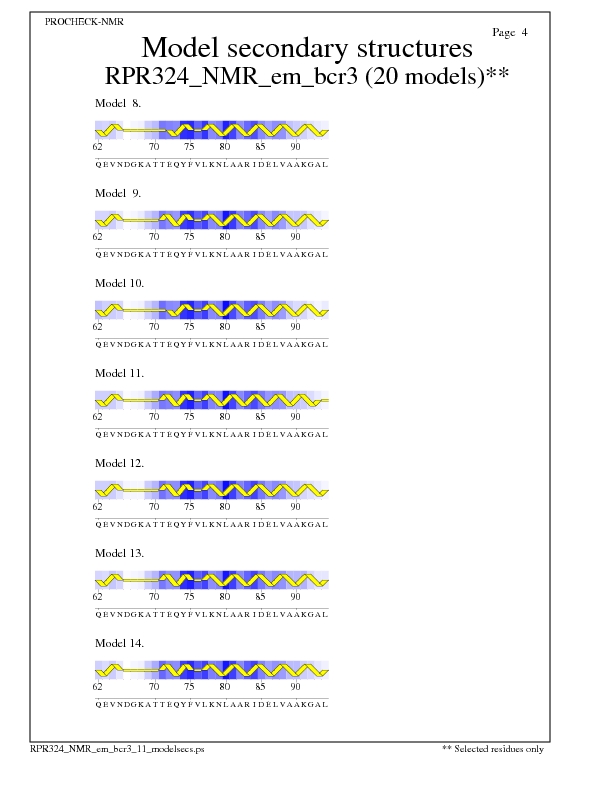Select the "Model 8." label
Image resolution: width=612 pixels, height=792 pixels.
(118, 103)
